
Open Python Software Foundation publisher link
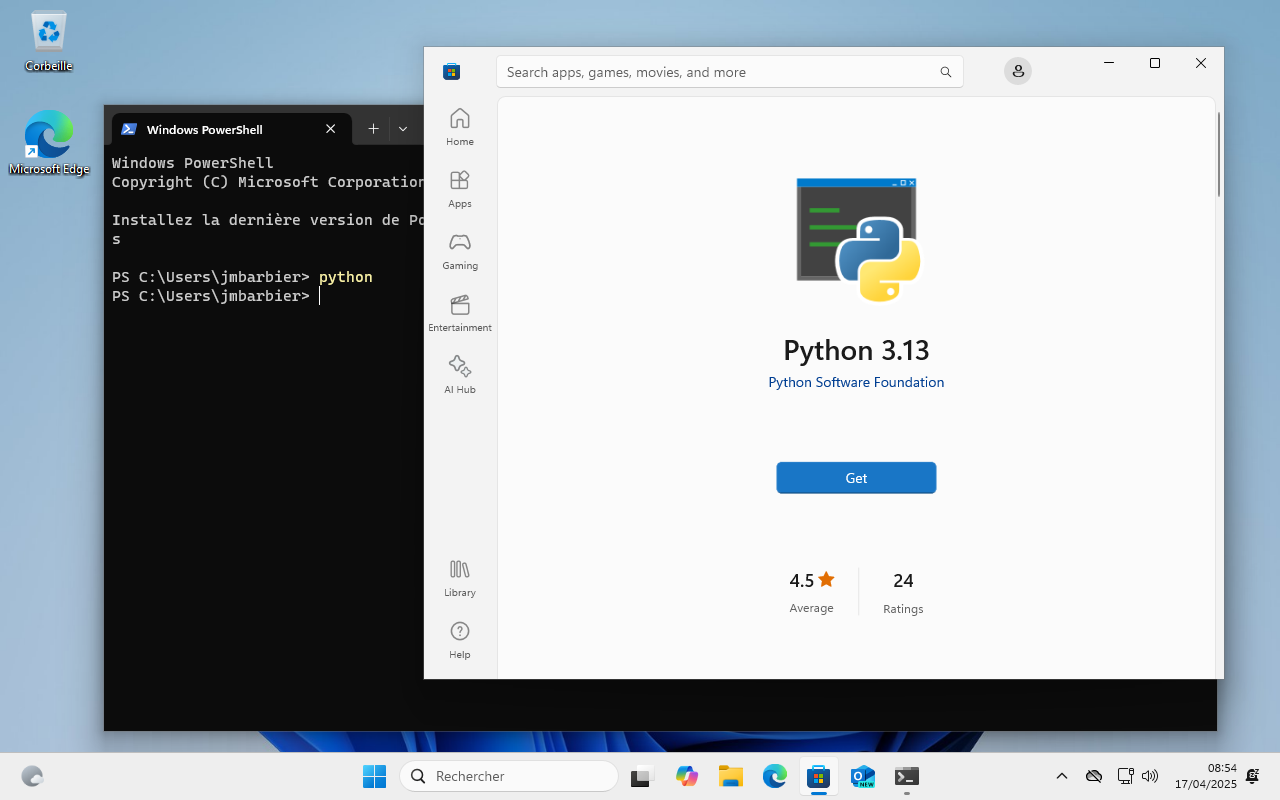(856, 382)
